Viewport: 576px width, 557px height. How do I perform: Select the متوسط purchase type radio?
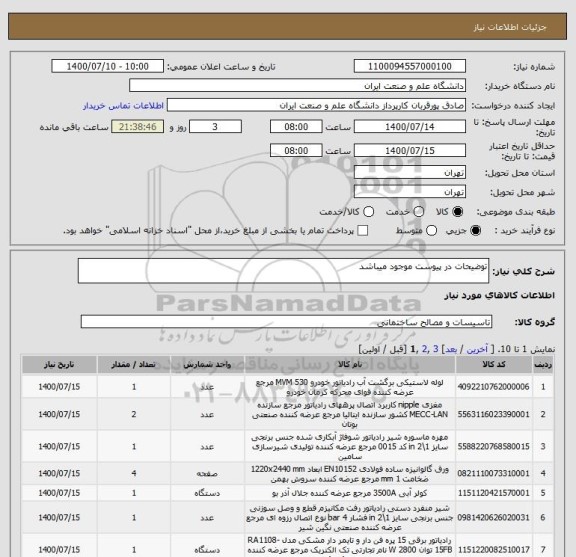[431, 231]
